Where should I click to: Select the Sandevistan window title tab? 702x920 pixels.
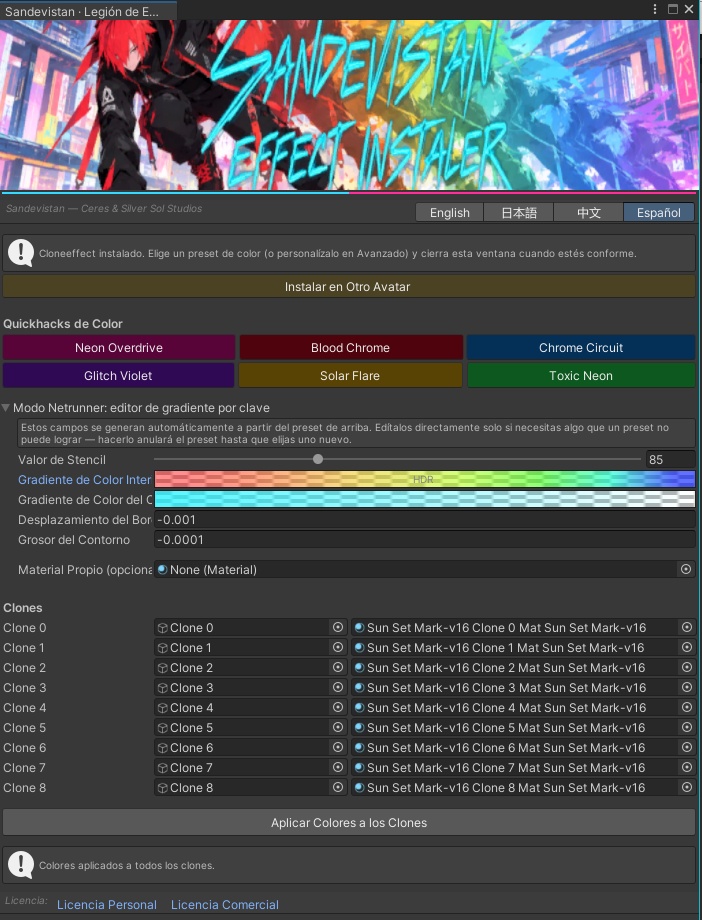tap(88, 11)
